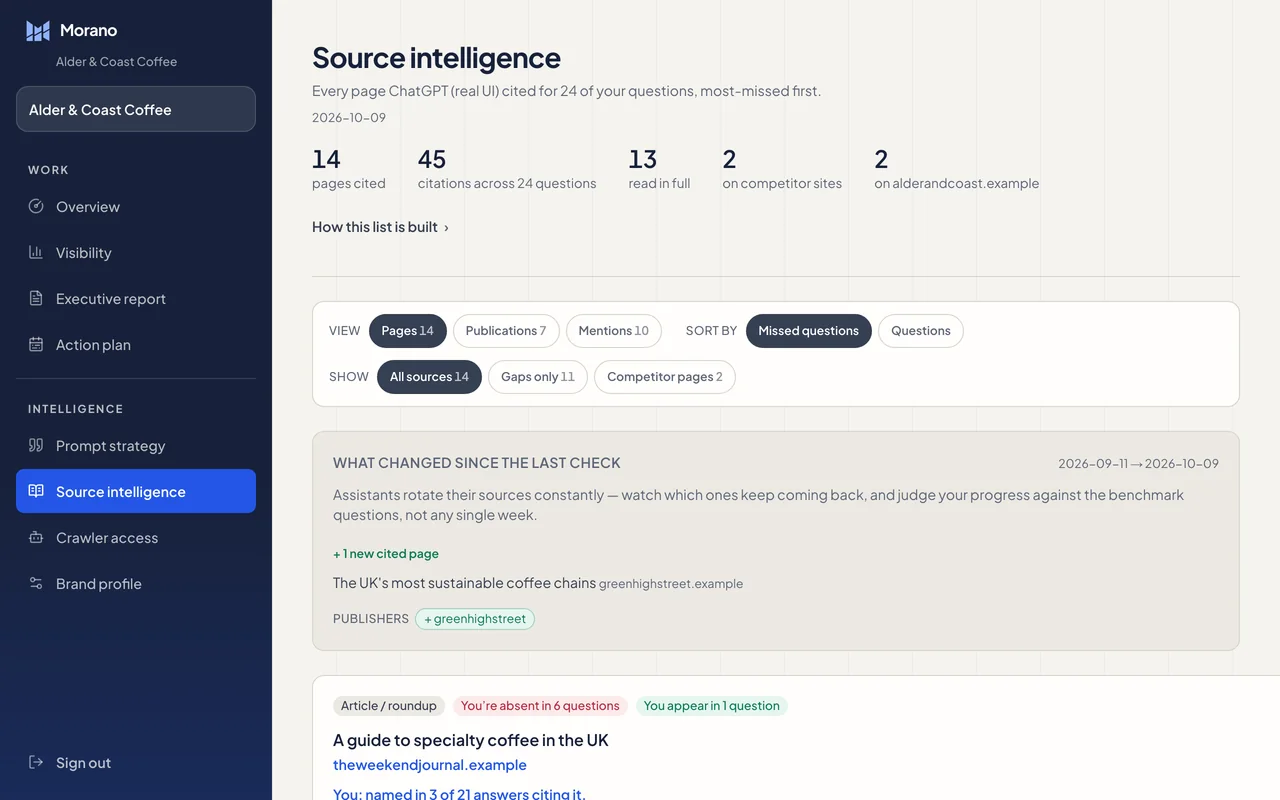Screen dimensions: 1280x800
Task: Switch view to Mentions 10
Action: pos(613,331)
